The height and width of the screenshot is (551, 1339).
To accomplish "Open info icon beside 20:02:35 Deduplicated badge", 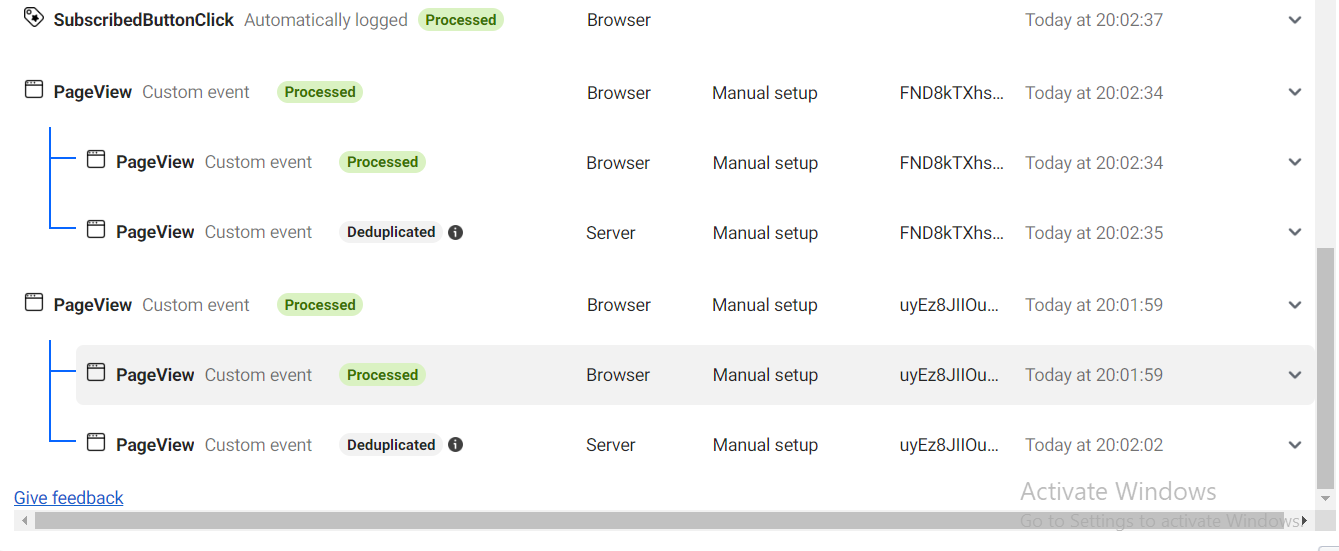I will 456,232.
